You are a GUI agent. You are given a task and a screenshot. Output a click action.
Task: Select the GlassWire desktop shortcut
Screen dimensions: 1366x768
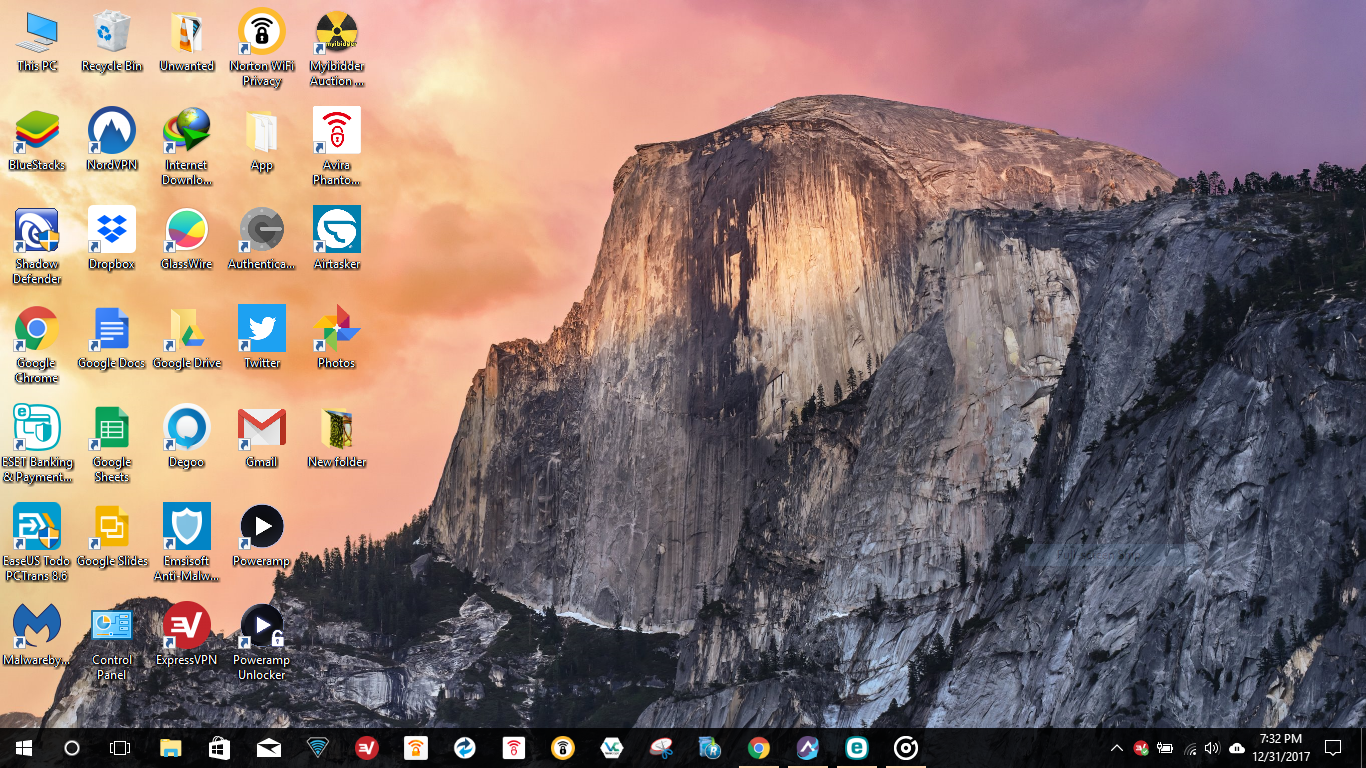pos(187,239)
